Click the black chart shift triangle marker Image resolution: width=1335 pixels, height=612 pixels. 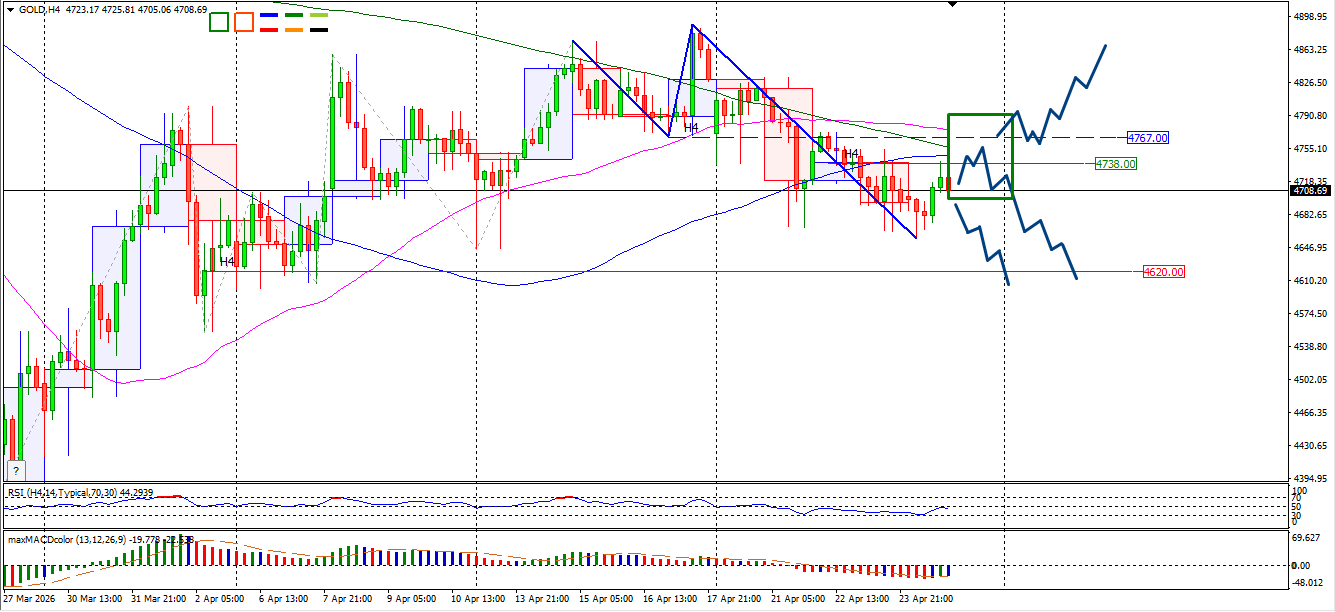(x=951, y=4)
